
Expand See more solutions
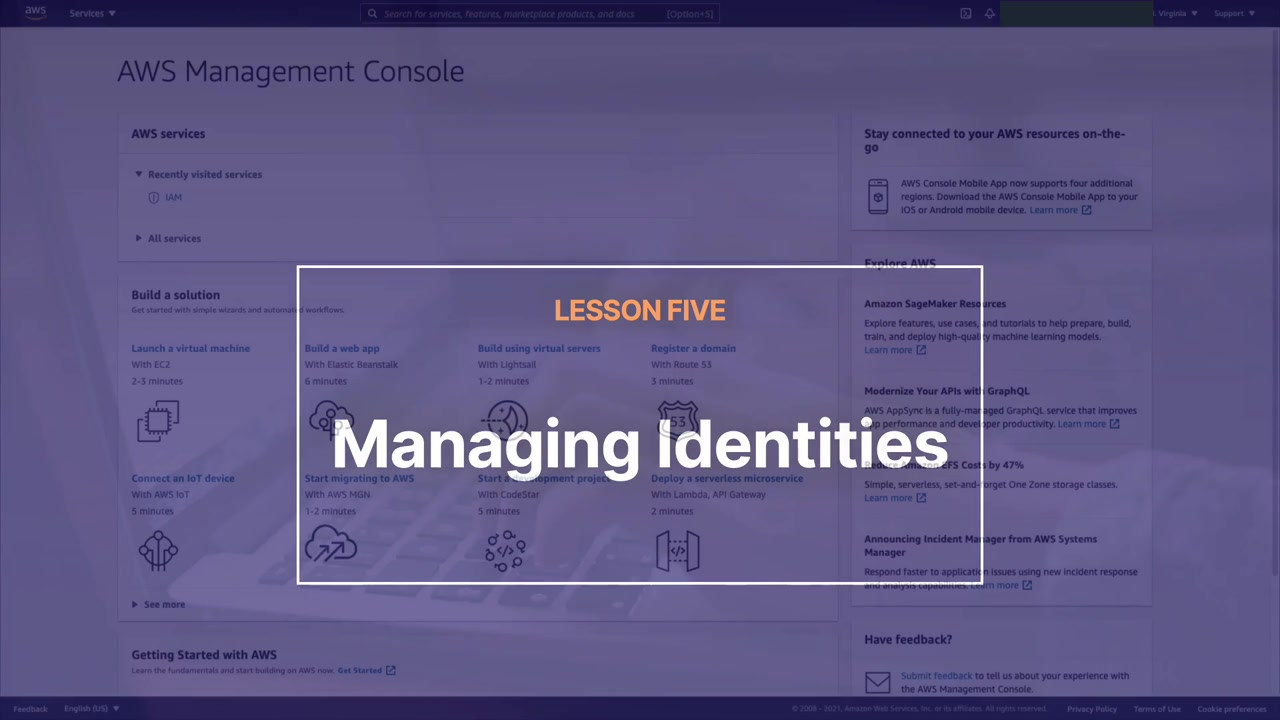[158, 604]
